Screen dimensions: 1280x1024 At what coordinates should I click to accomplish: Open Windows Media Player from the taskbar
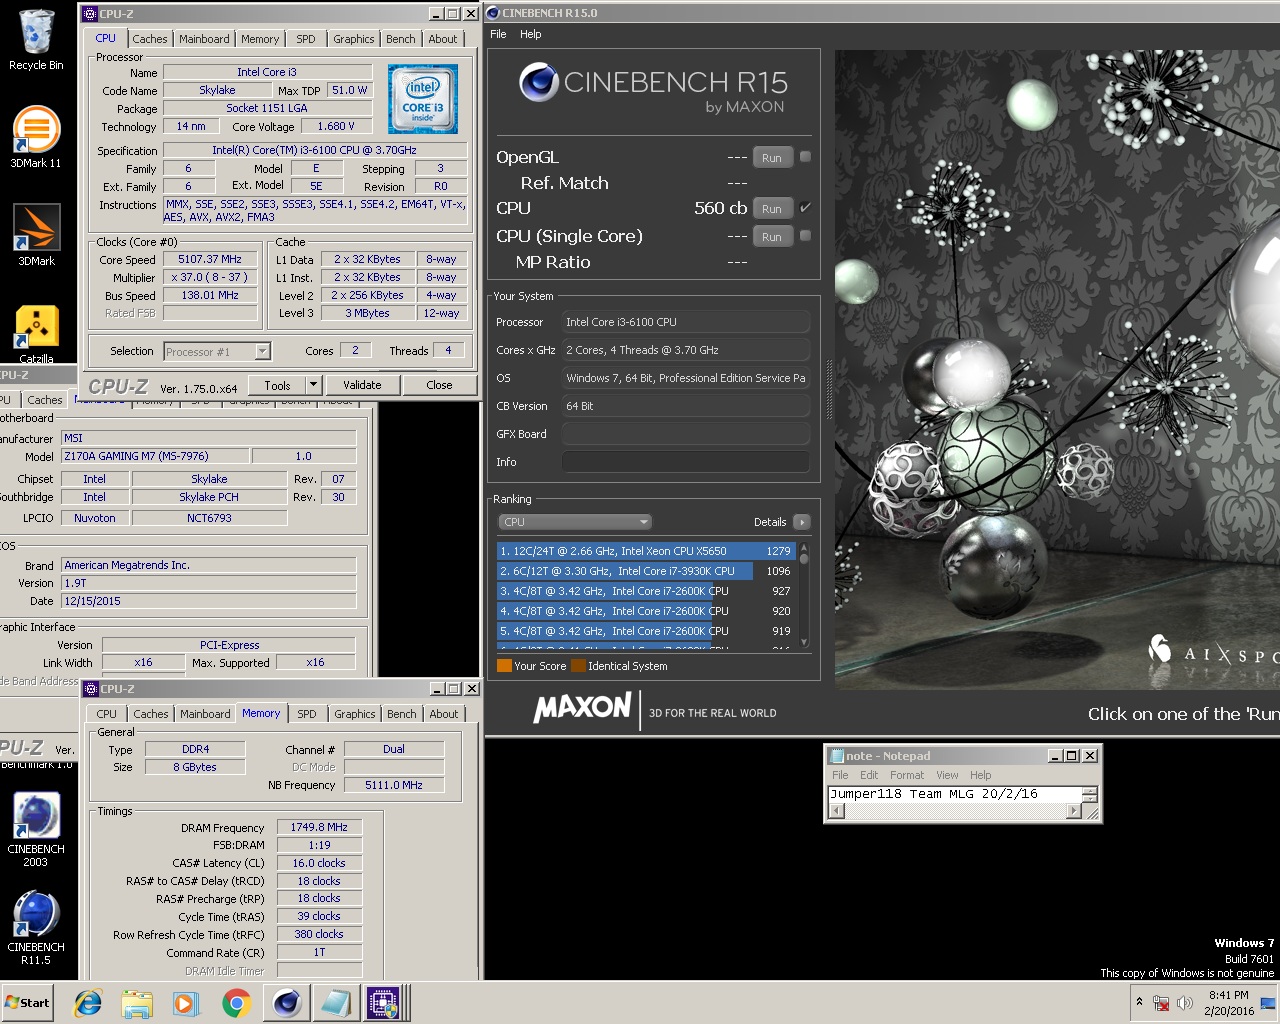186,1003
